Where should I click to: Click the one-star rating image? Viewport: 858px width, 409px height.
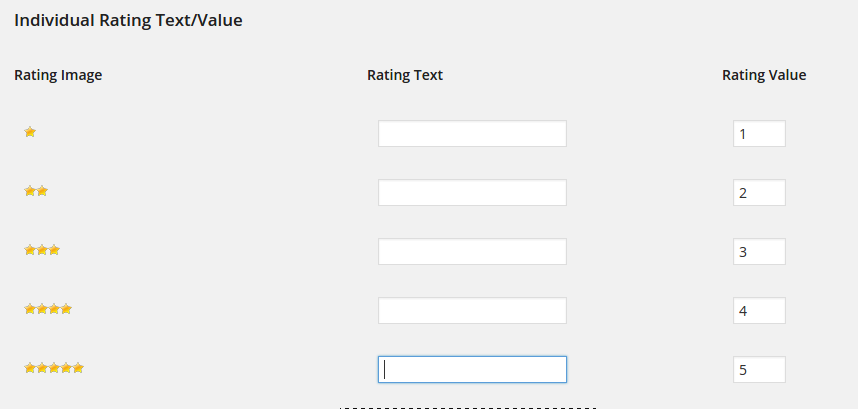click(30, 132)
